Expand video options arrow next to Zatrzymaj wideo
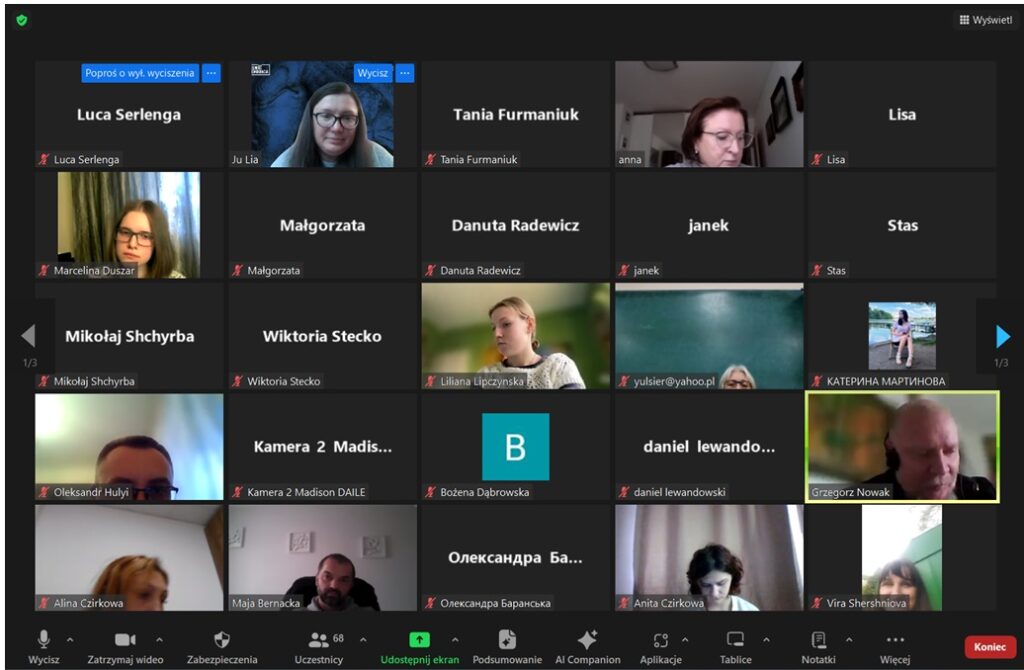The height and width of the screenshot is (670, 1024). coord(159,640)
